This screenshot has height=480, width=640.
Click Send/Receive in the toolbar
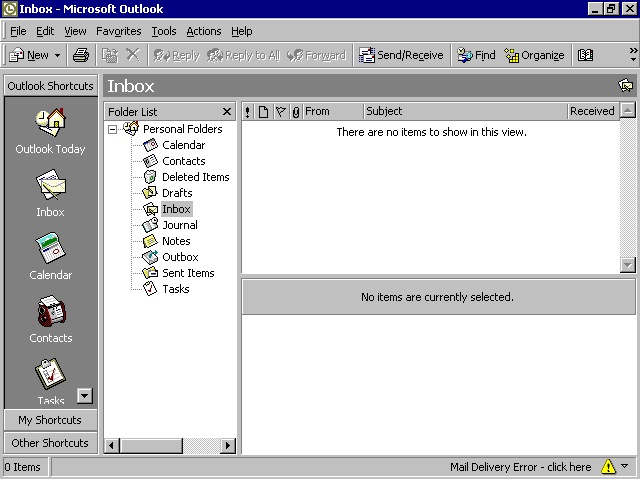tap(401, 55)
